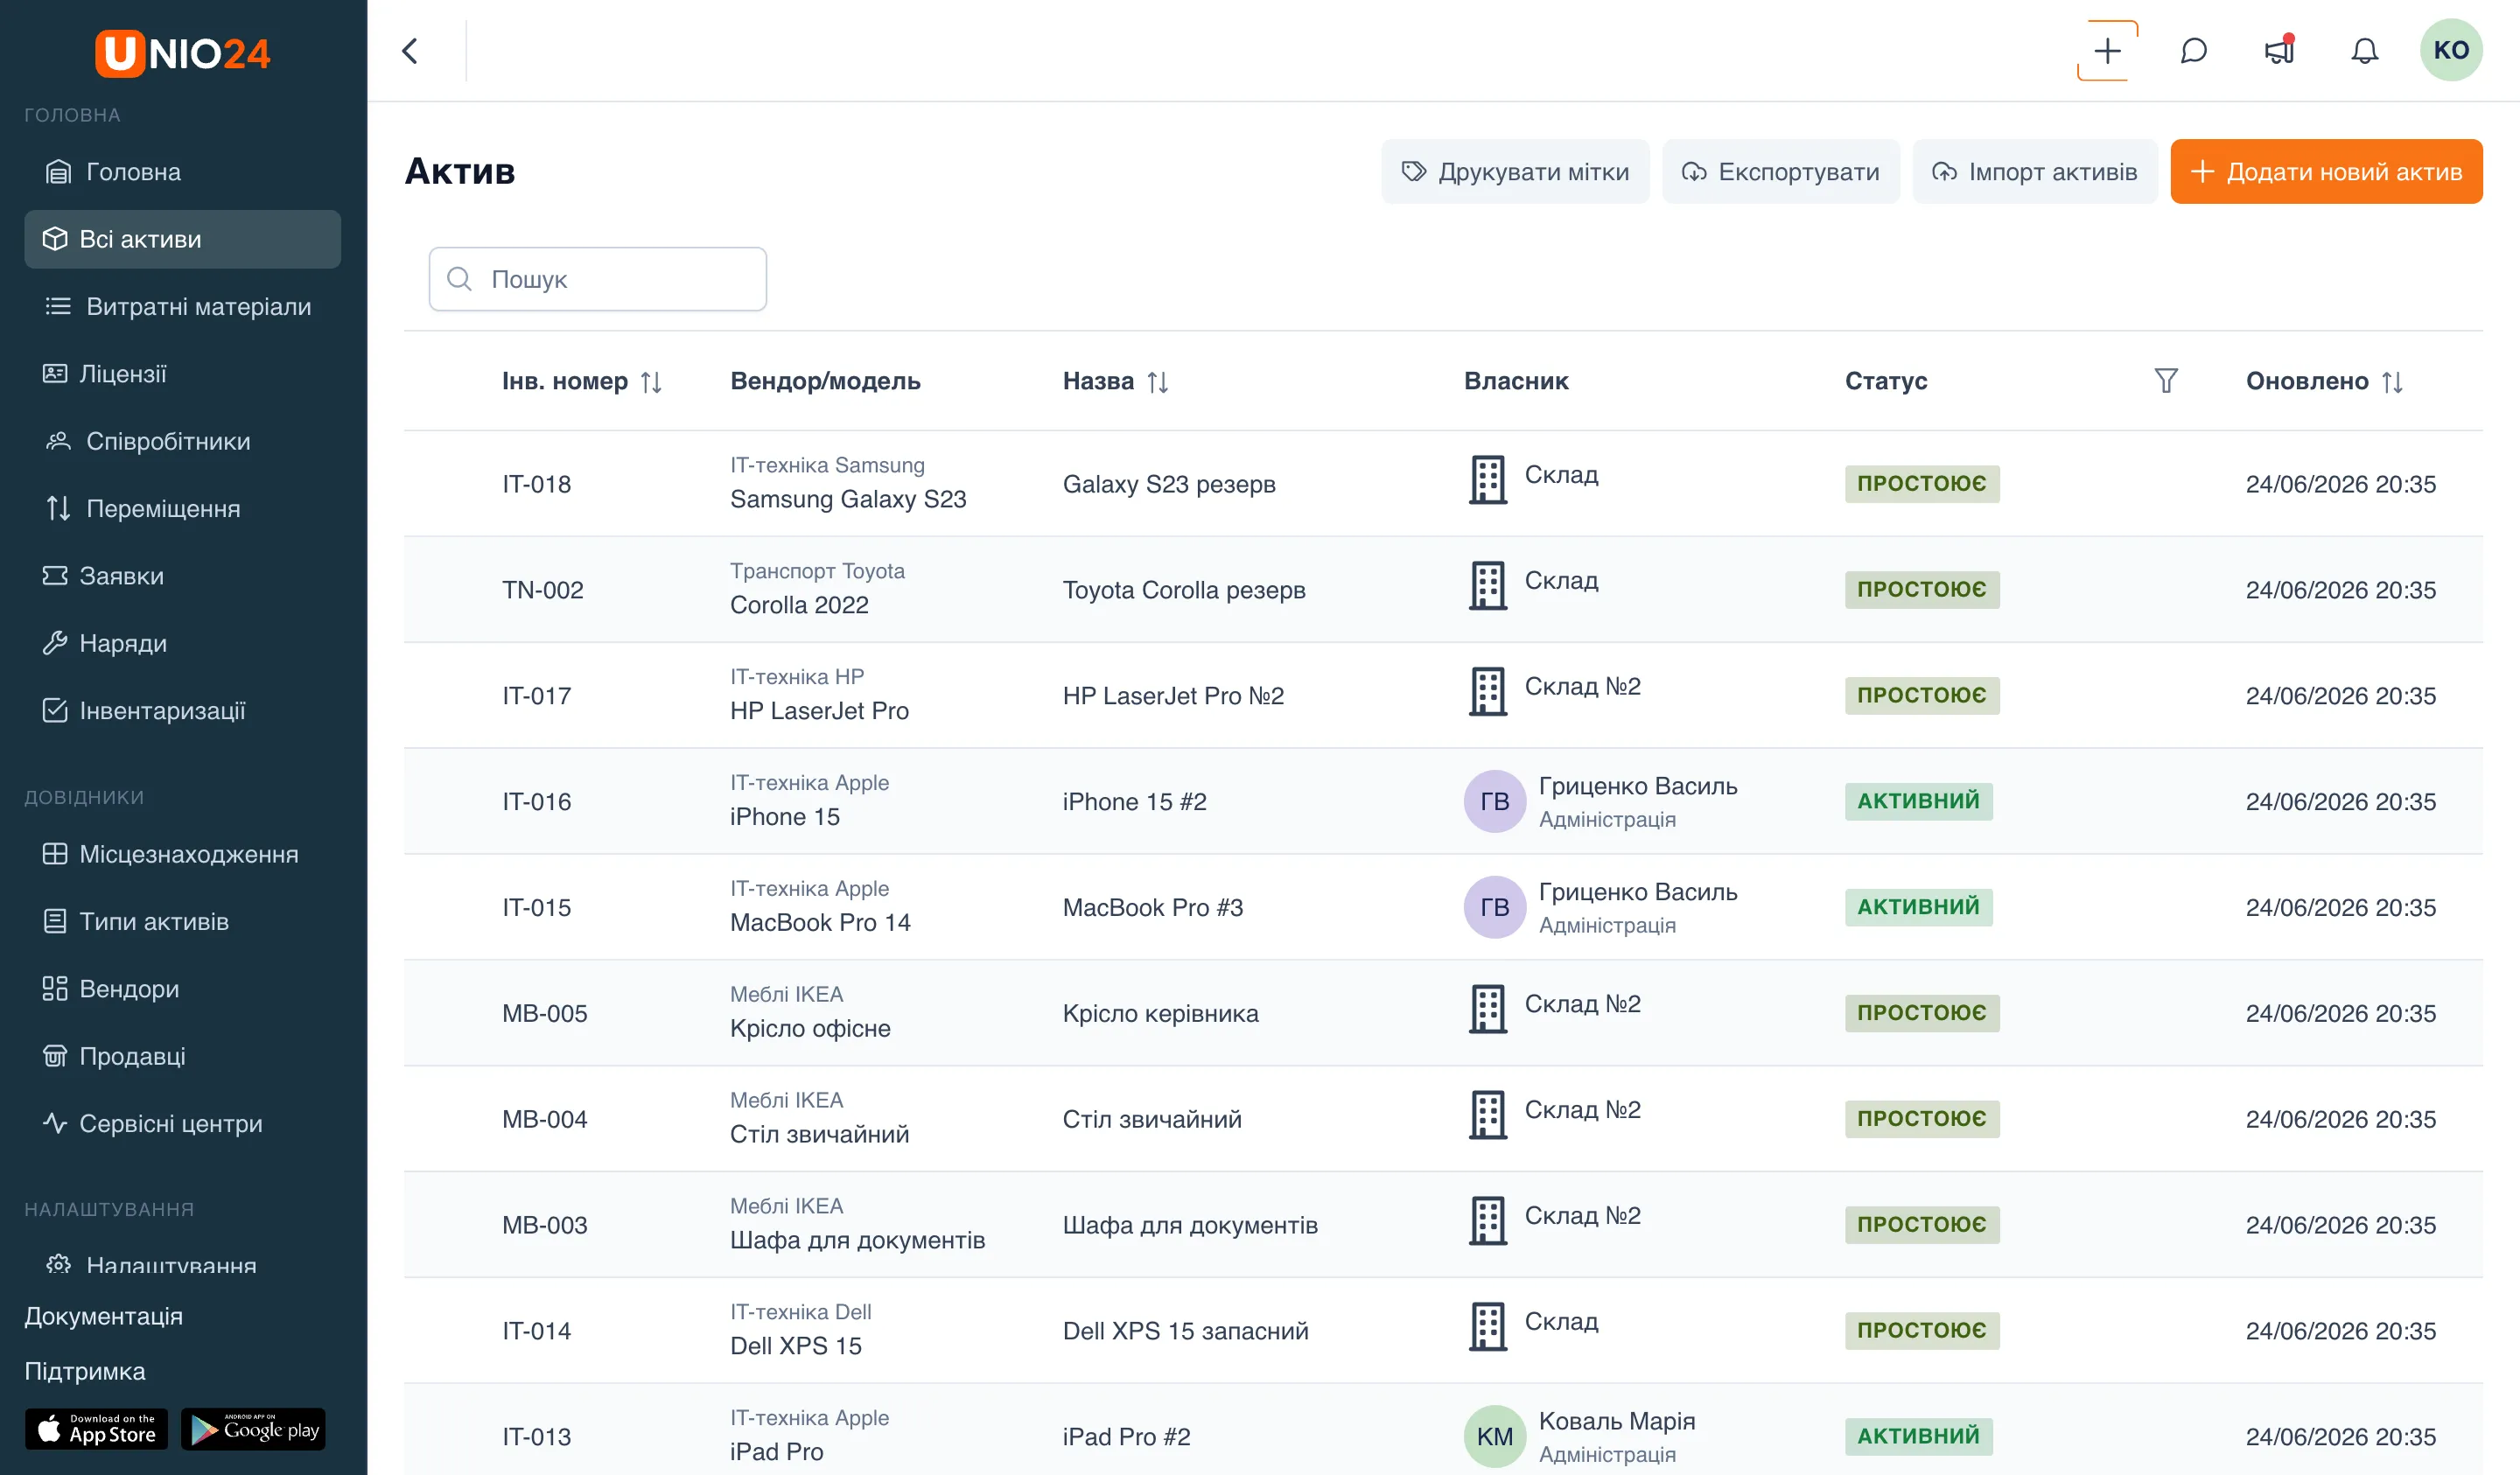This screenshot has height=1475, width=2520.
Task: Click the Склад building icon for IT-018
Action: [x=1487, y=480]
